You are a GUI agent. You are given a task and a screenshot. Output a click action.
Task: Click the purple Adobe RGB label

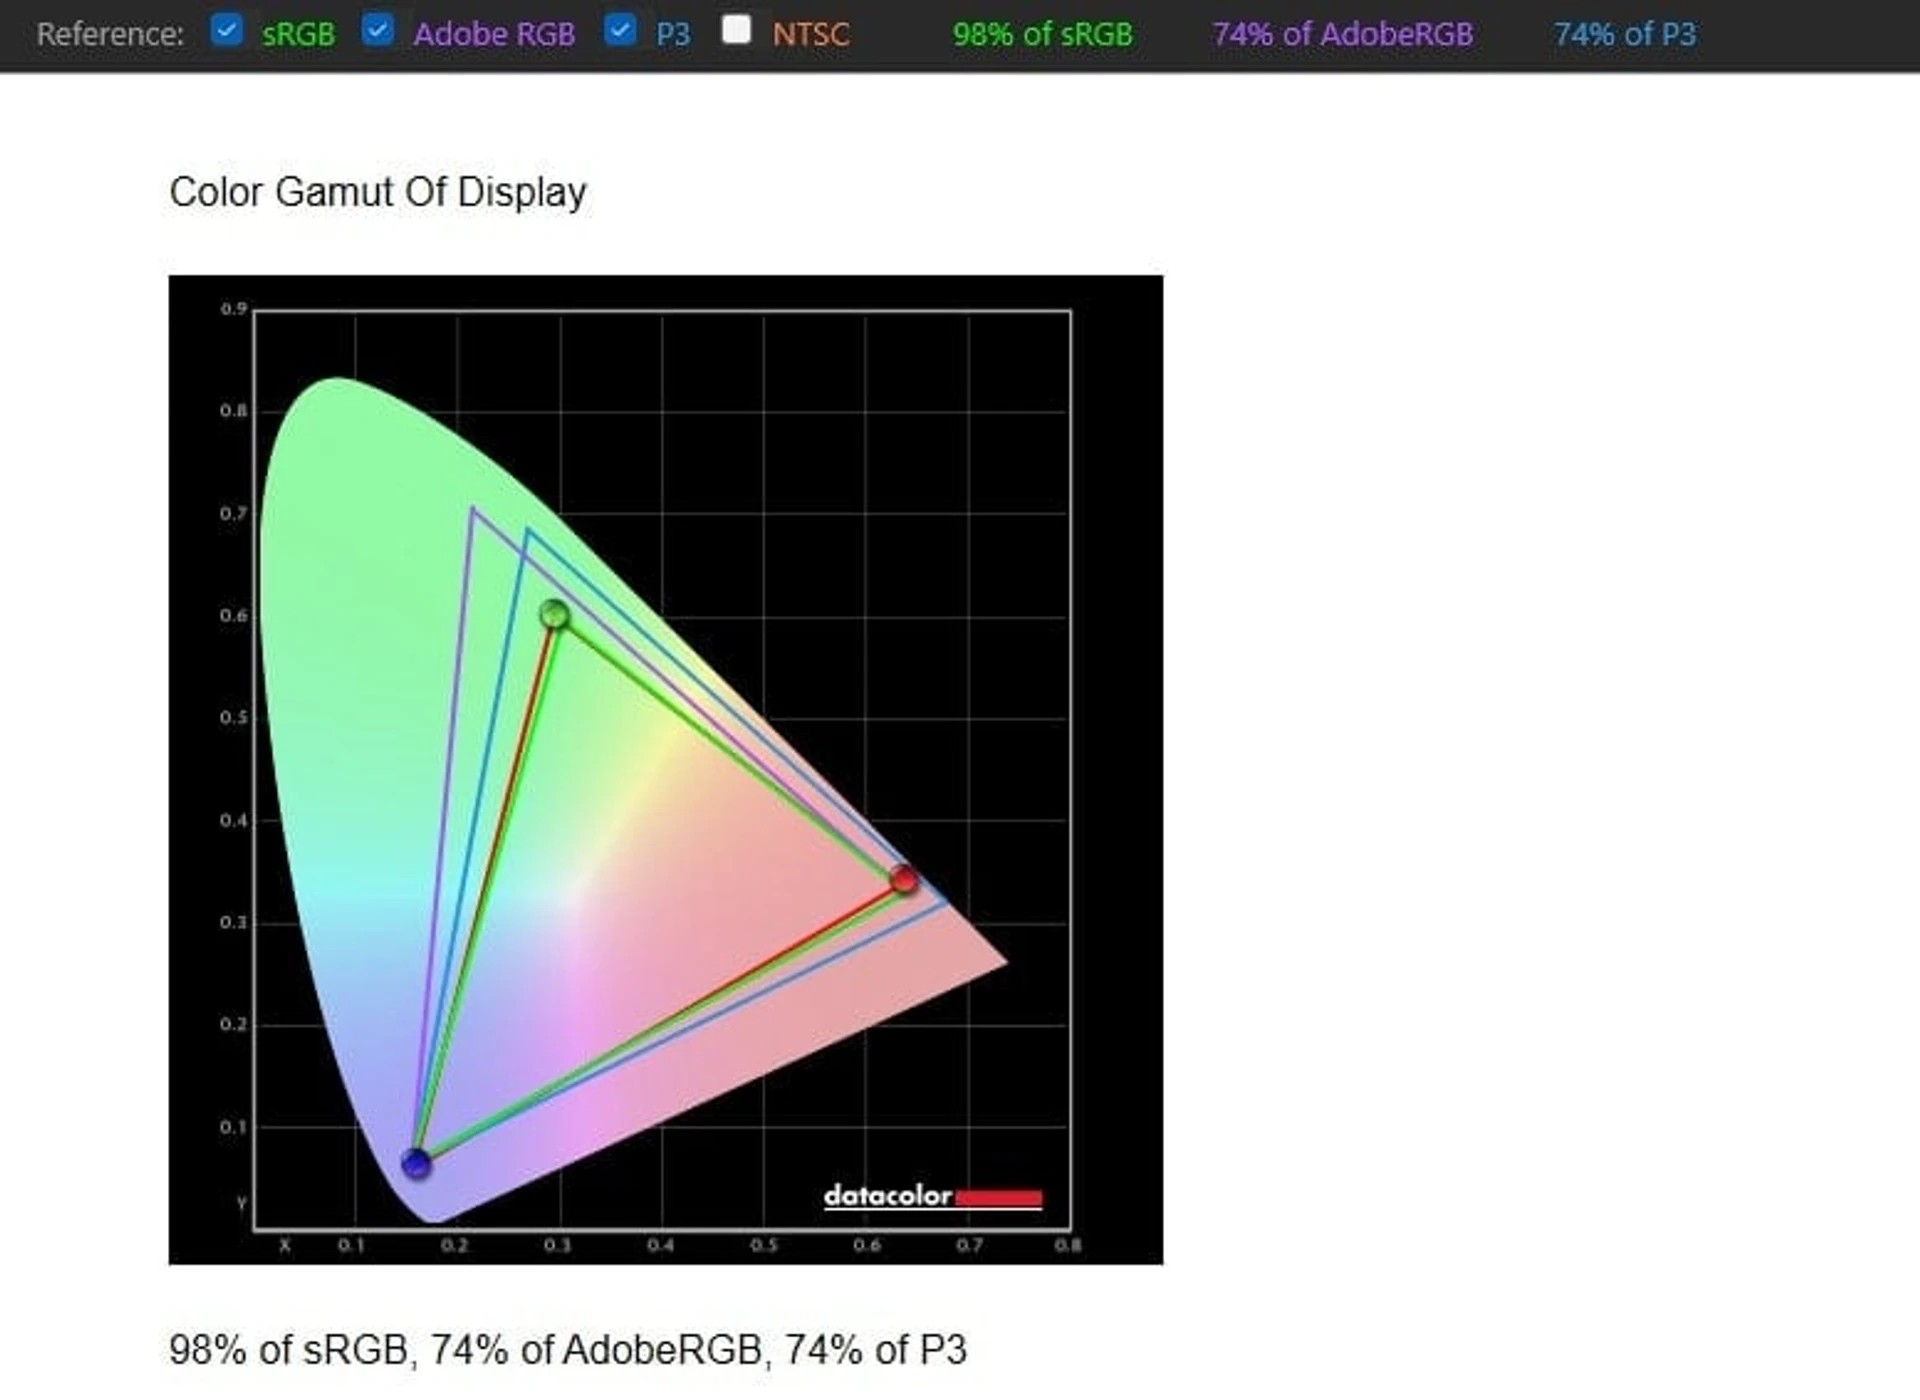494,34
